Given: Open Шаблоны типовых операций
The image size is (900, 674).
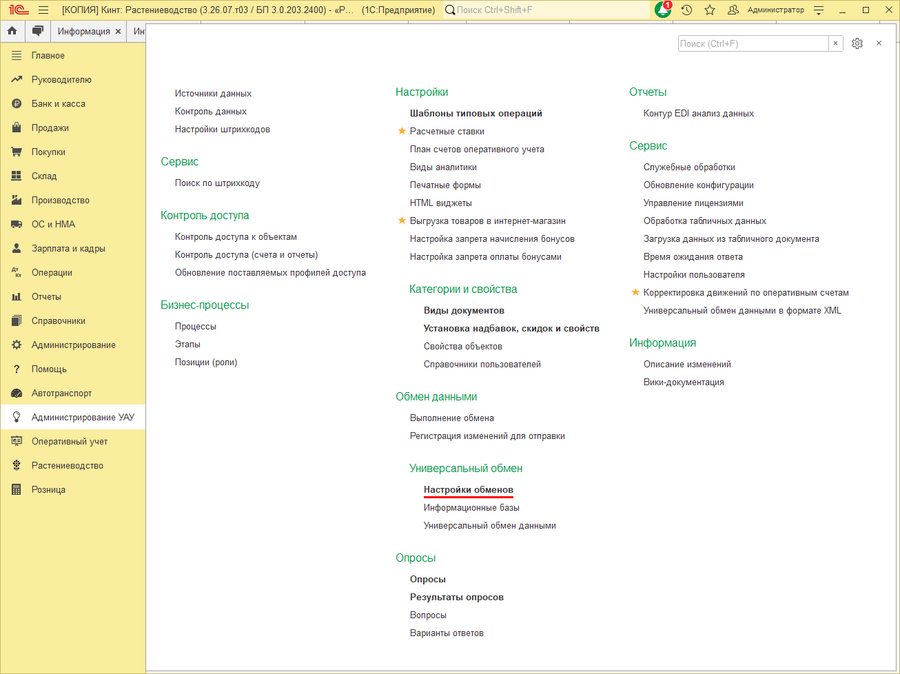Looking at the screenshot, I should coord(476,113).
